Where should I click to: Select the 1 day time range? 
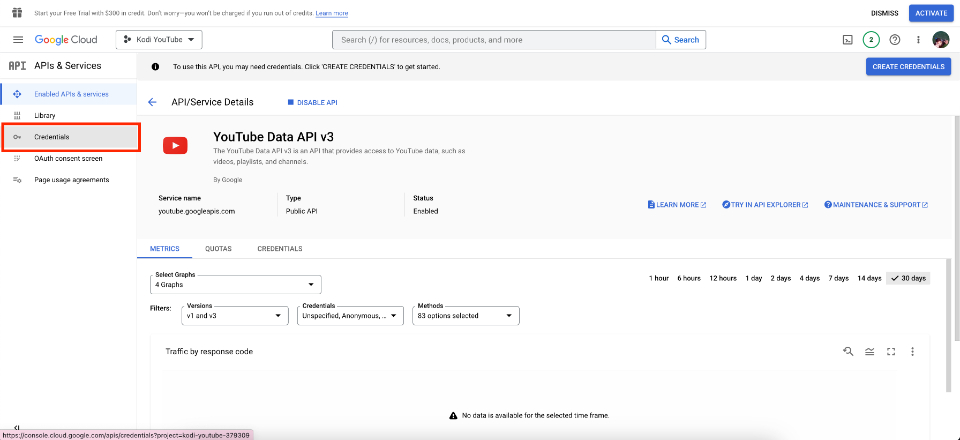(x=754, y=278)
